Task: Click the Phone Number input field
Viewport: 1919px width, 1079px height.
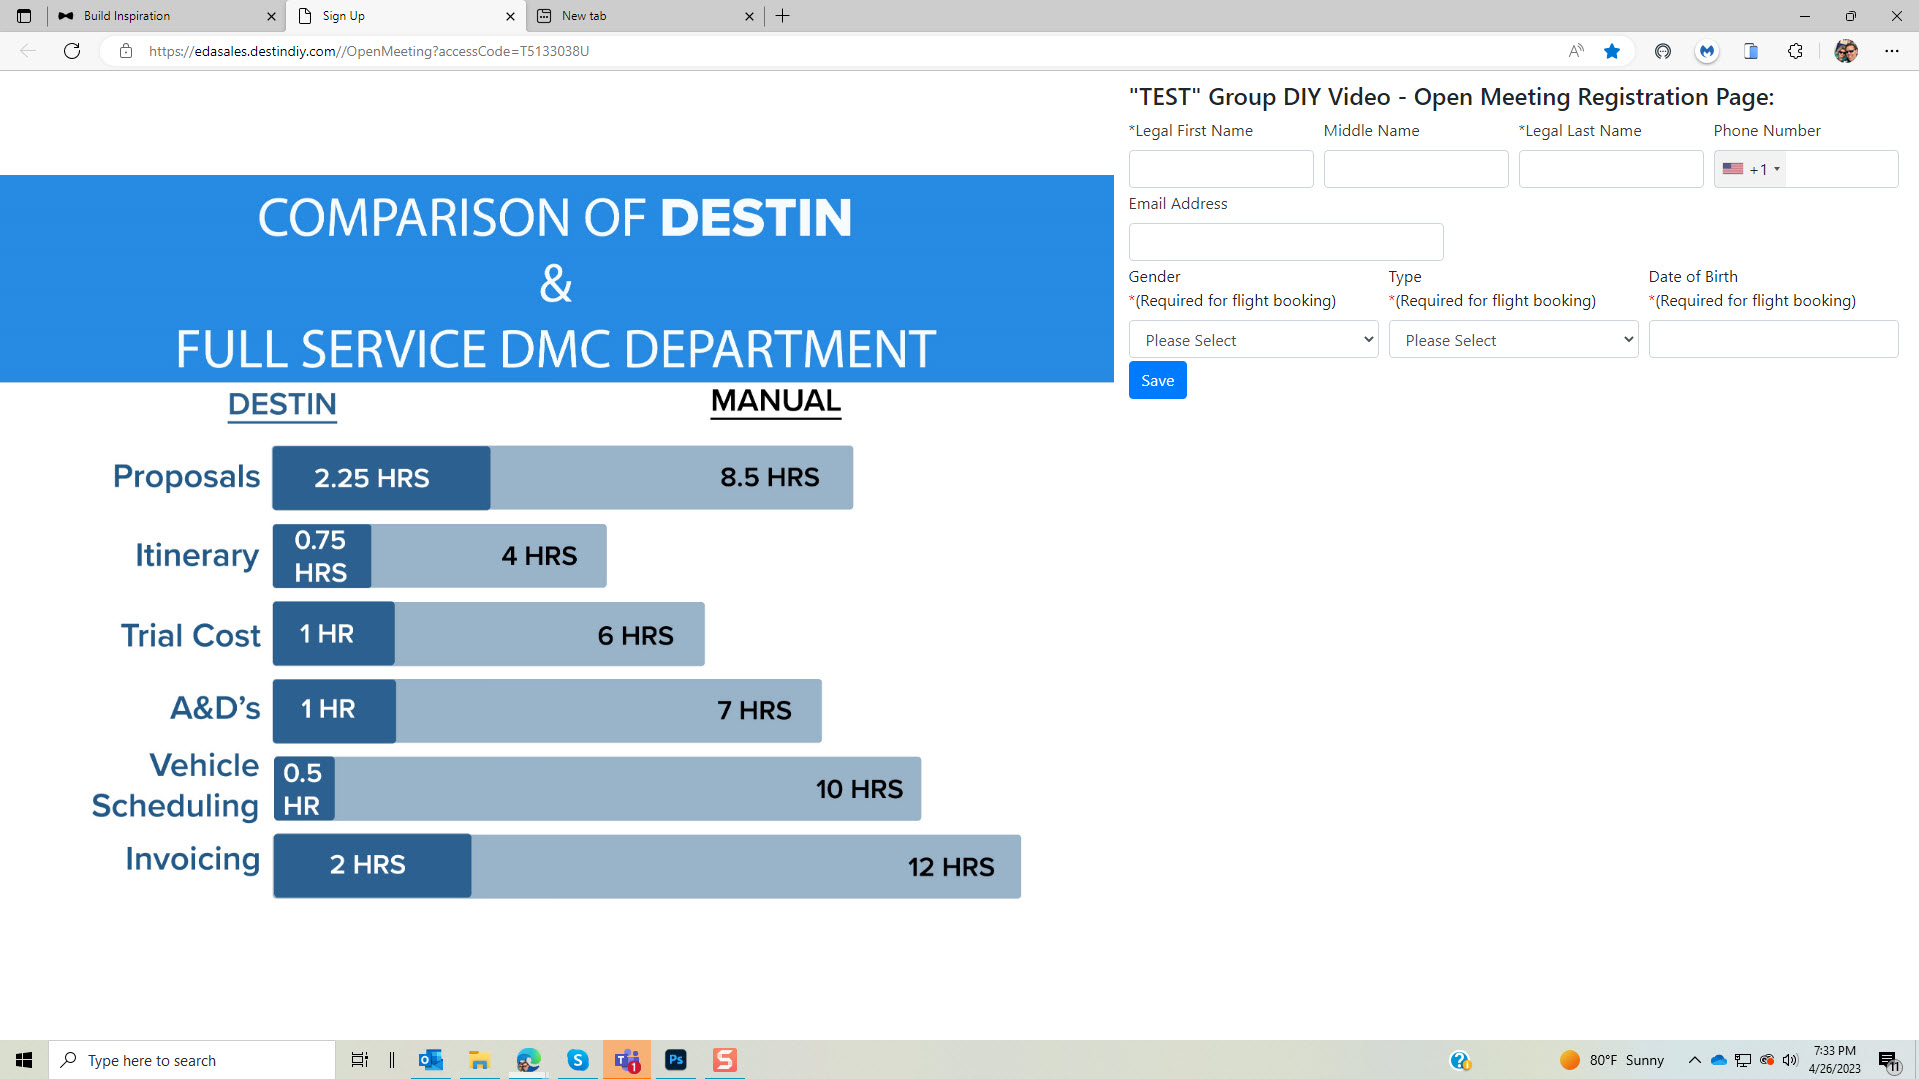Action: (x=1842, y=169)
